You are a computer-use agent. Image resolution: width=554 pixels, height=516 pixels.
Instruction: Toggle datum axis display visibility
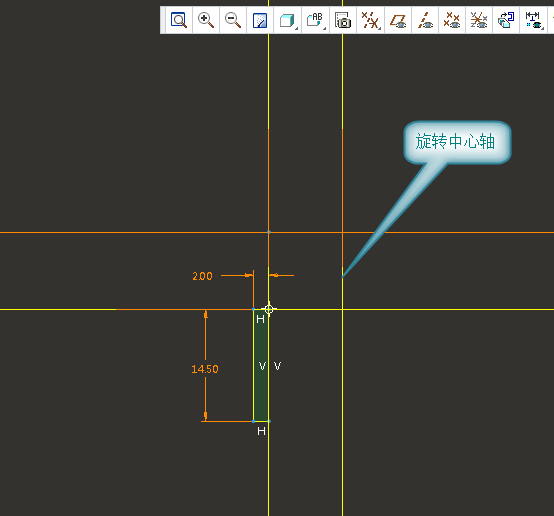click(425, 20)
